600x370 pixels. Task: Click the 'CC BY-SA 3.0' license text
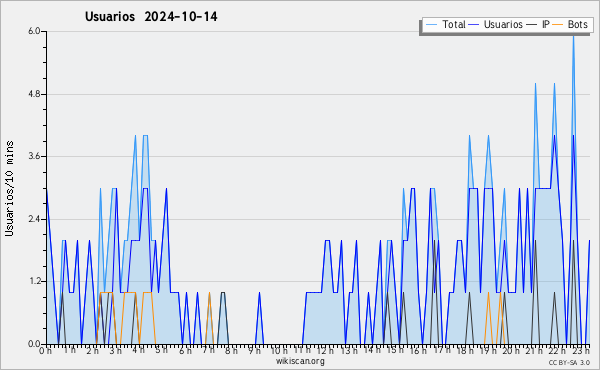(x=569, y=362)
